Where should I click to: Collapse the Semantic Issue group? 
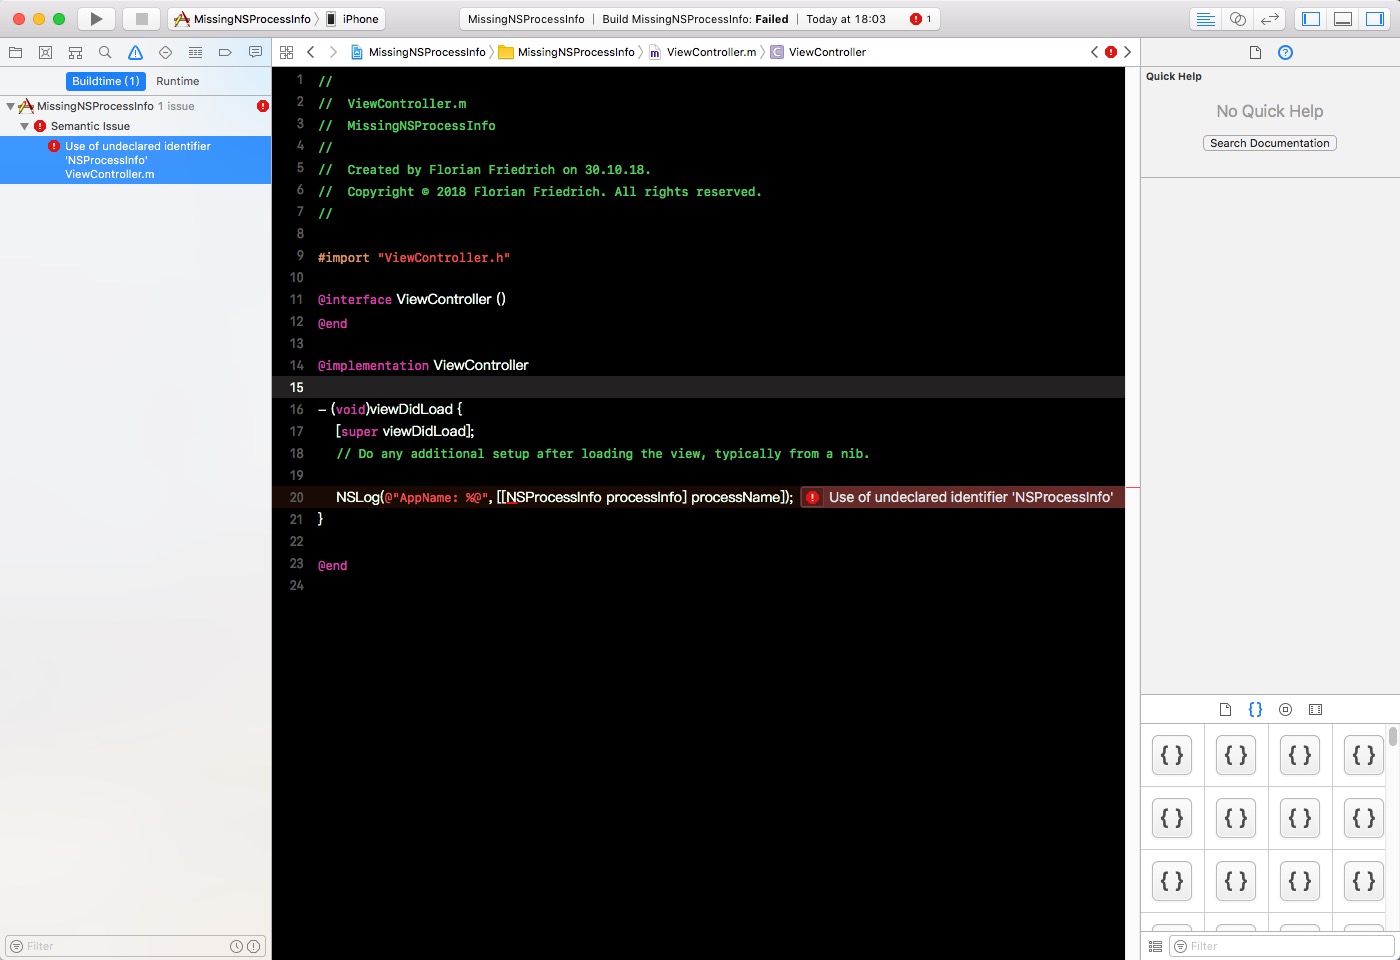click(x=24, y=126)
